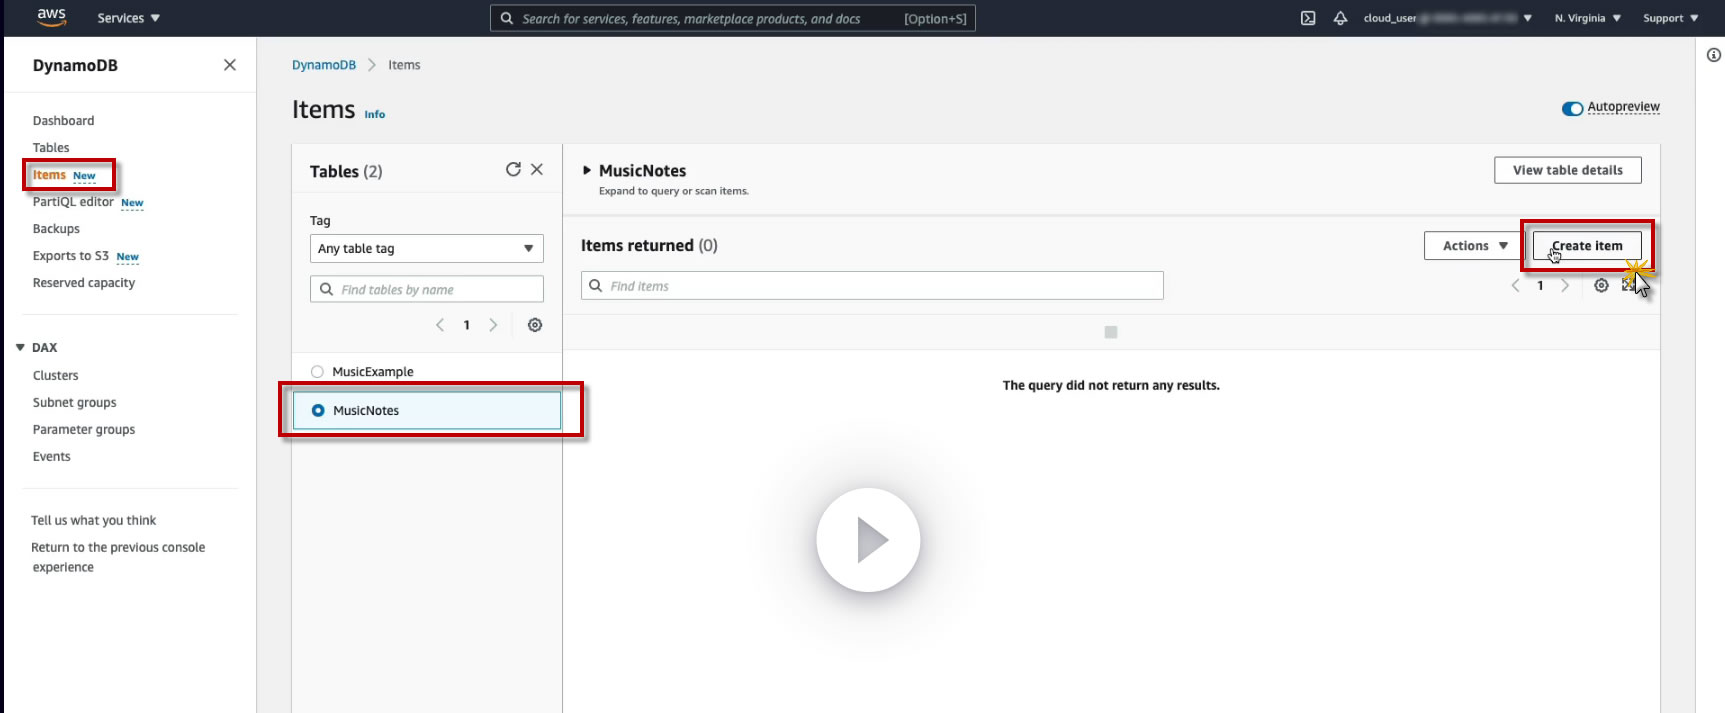Open Dashboard in the sidebar

click(63, 121)
